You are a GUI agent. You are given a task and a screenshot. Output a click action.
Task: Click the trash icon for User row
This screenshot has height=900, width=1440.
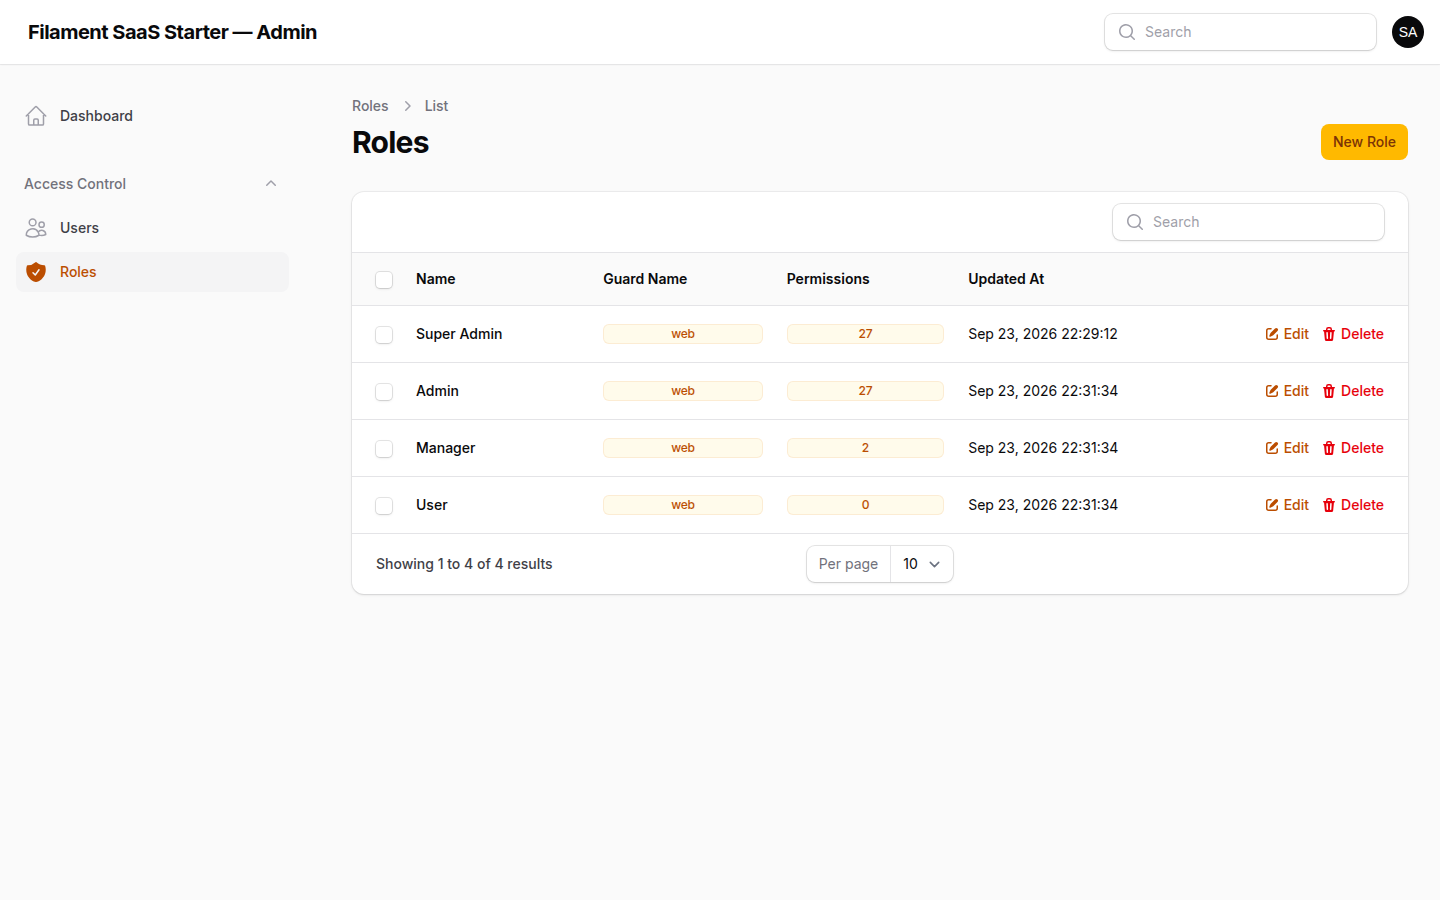[x=1329, y=505]
